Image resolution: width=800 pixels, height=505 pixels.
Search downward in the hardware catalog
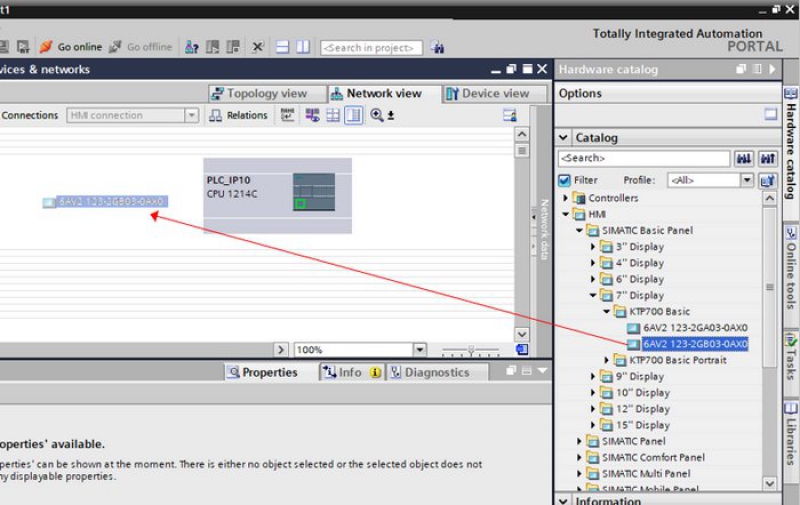(744, 159)
